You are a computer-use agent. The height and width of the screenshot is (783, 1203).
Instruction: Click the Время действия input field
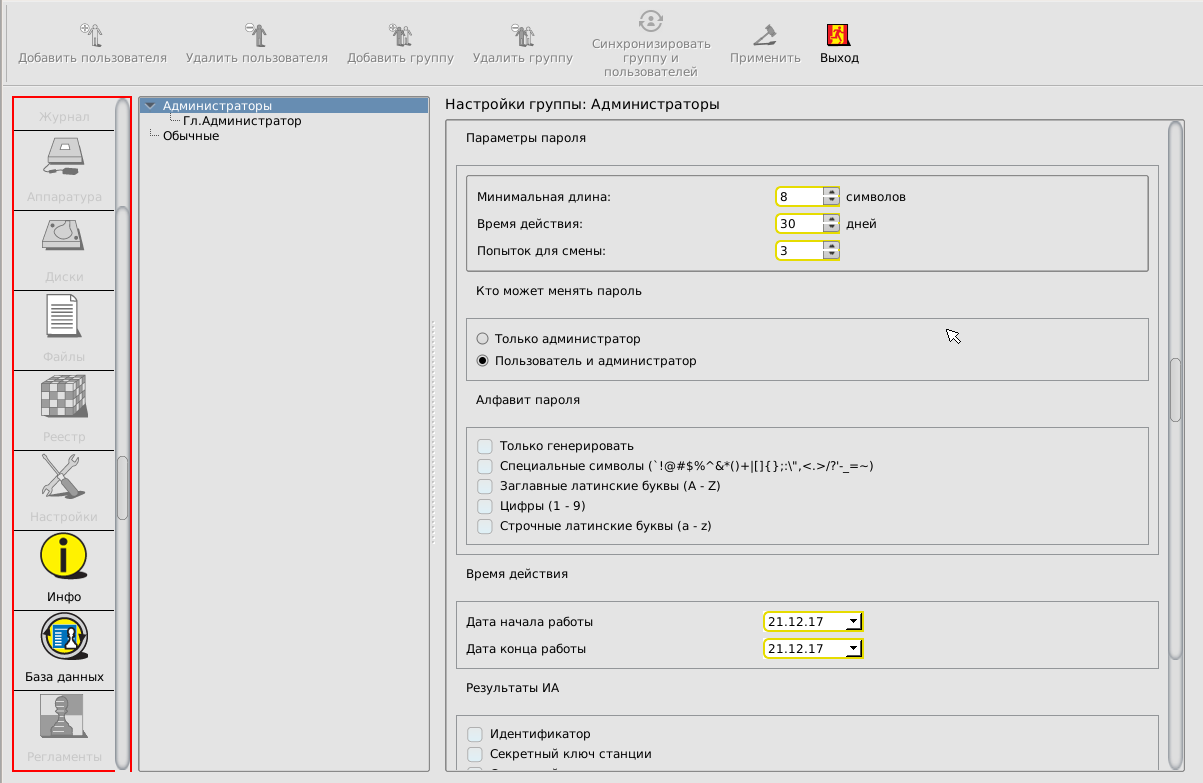(799, 223)
